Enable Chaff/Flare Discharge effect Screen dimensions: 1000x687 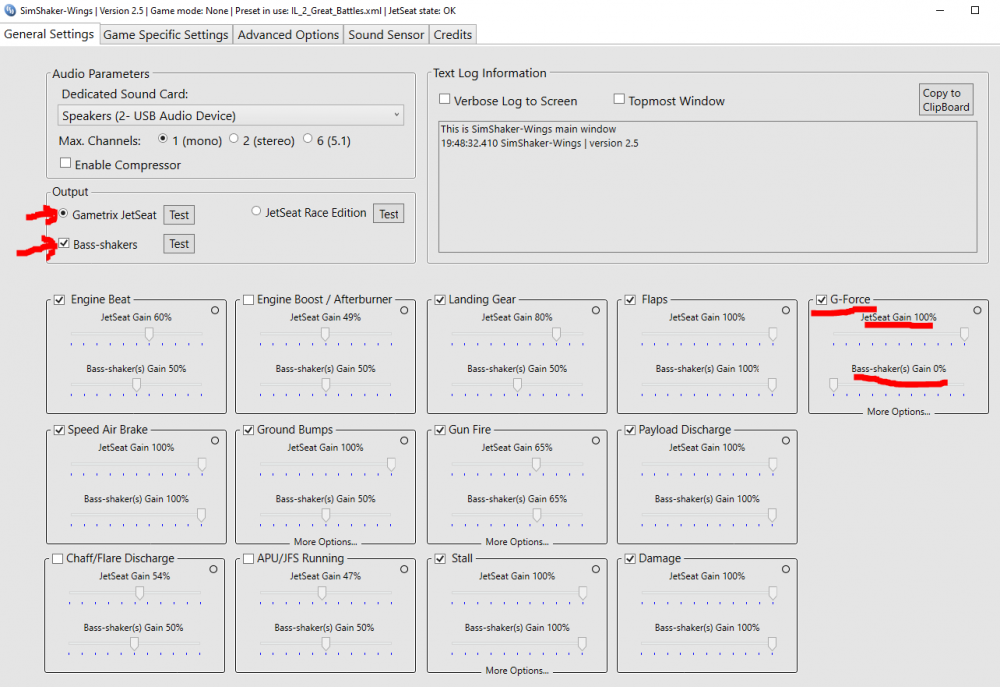pyautogui.click(x=58, y=559)
